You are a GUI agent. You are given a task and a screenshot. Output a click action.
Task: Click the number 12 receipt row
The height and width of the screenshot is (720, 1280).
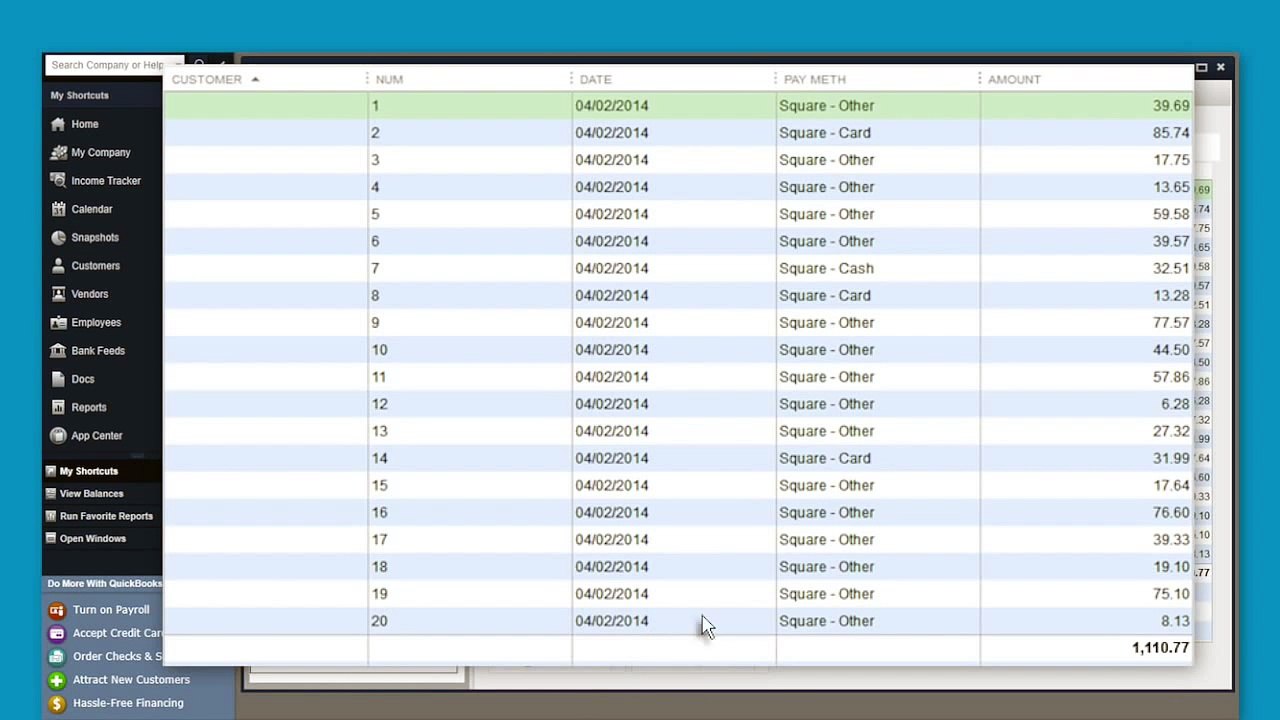[678, 404]
